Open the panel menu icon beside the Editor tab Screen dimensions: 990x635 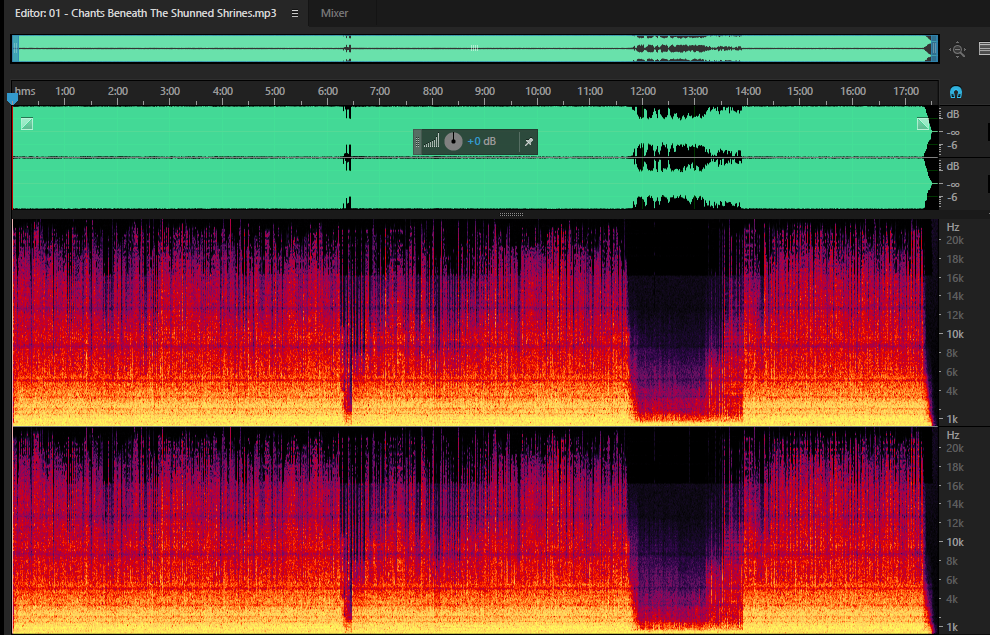click(295, 13)
